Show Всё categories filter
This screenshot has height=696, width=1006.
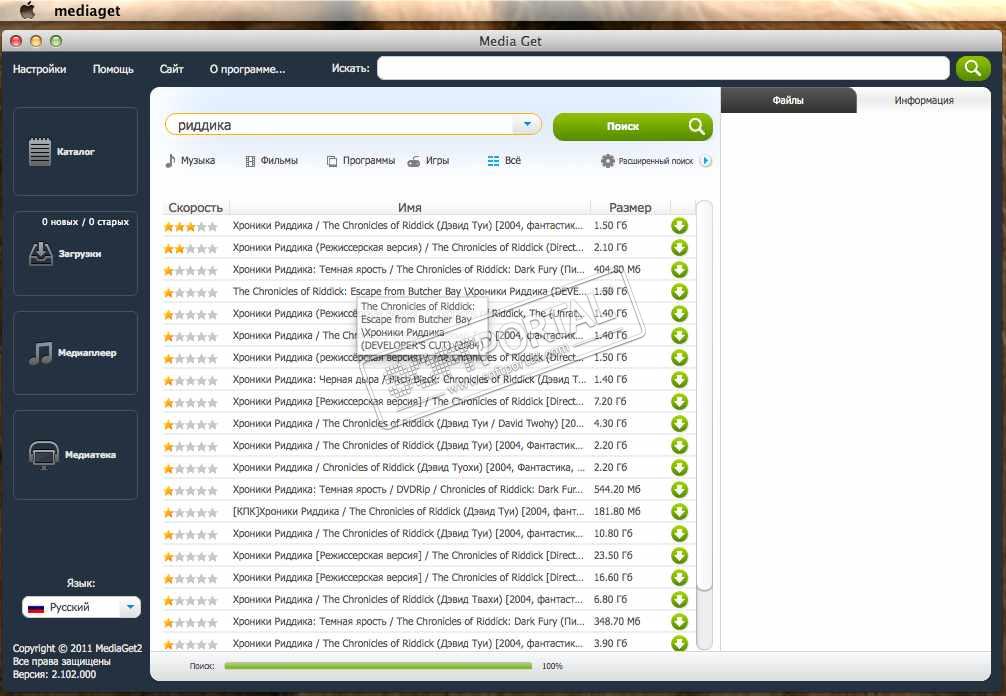(x=504, y=160)
